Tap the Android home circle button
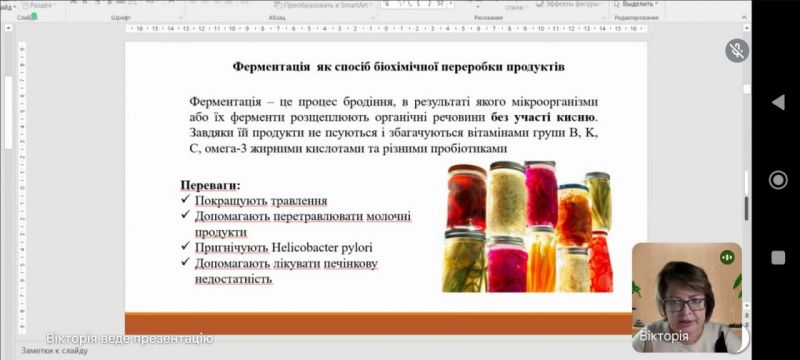Image resolution: width=800 pixels, height=360 pixels. coord(778,180)
